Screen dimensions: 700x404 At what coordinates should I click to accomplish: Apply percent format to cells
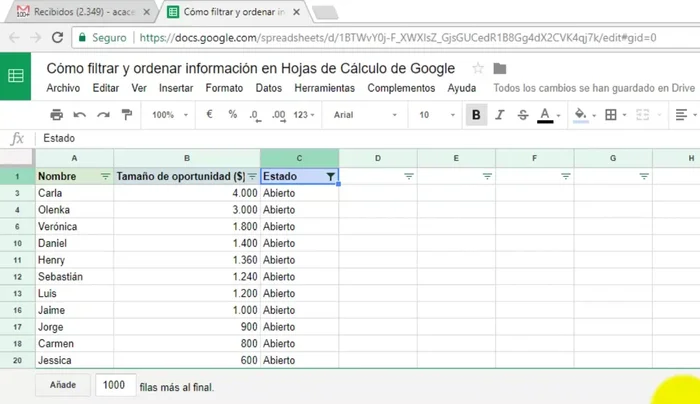(232, 115)
